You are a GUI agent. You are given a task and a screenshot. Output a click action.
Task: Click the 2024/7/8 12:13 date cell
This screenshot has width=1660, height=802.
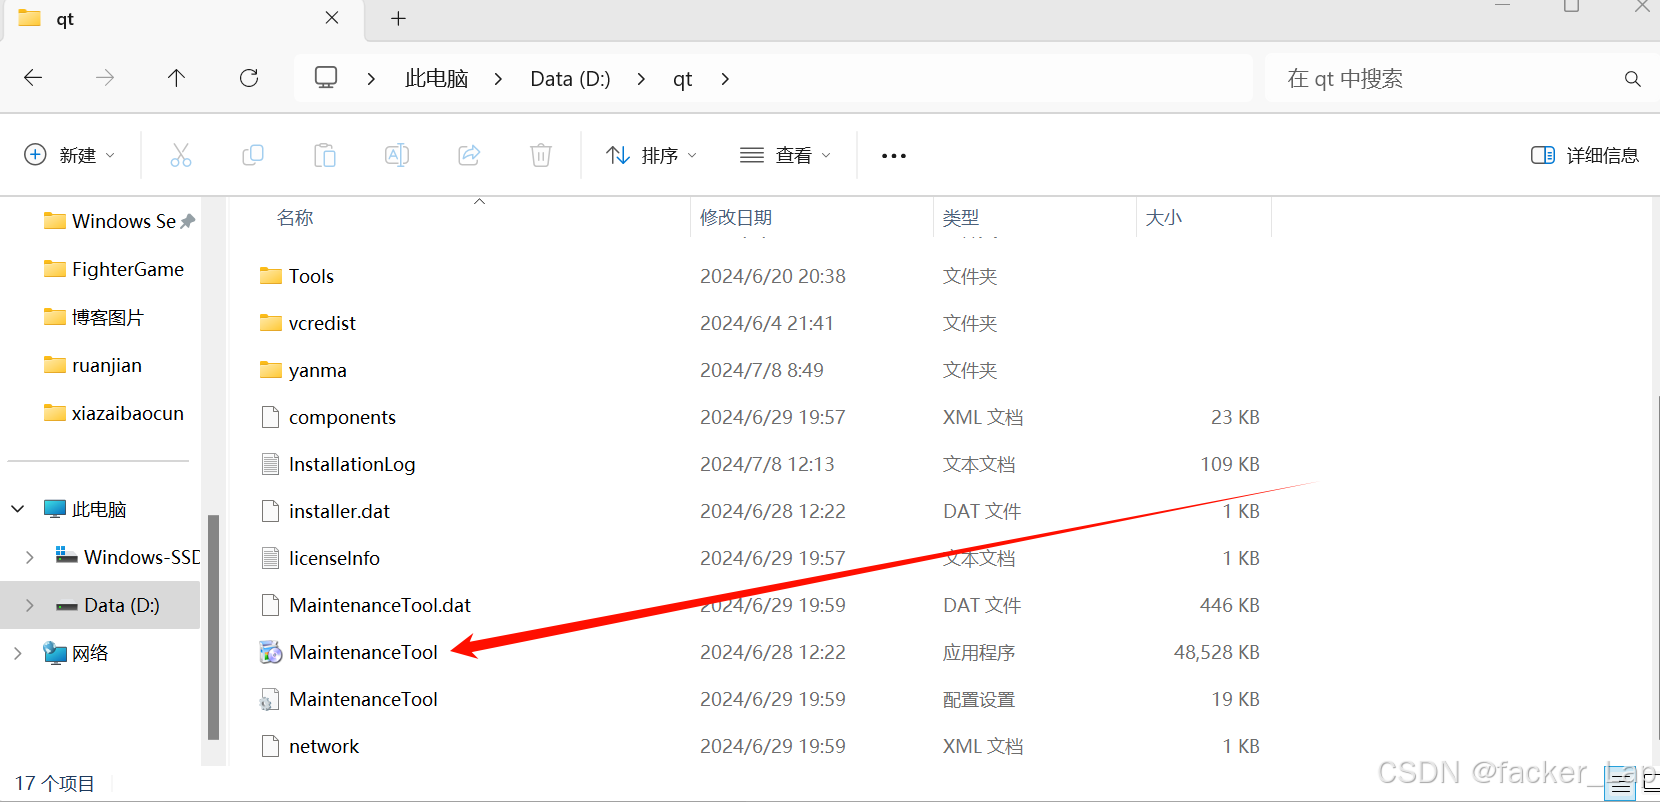[767, 464]
